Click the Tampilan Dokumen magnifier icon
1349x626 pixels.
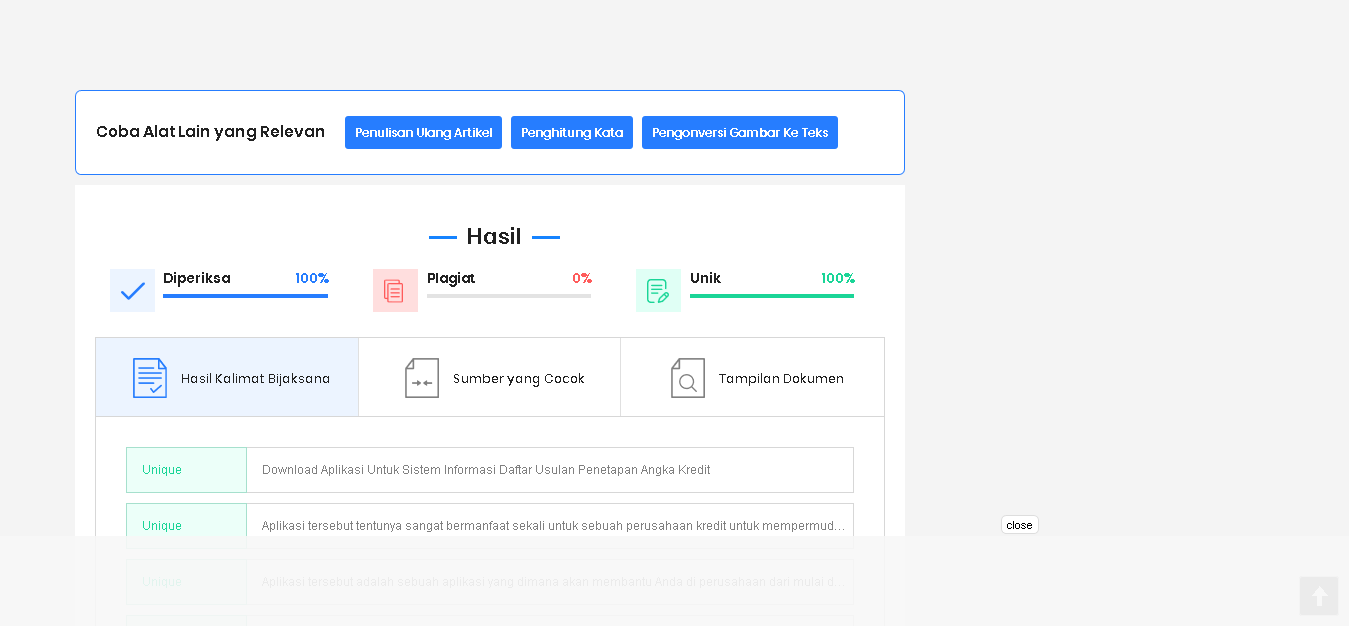point(688,378)
